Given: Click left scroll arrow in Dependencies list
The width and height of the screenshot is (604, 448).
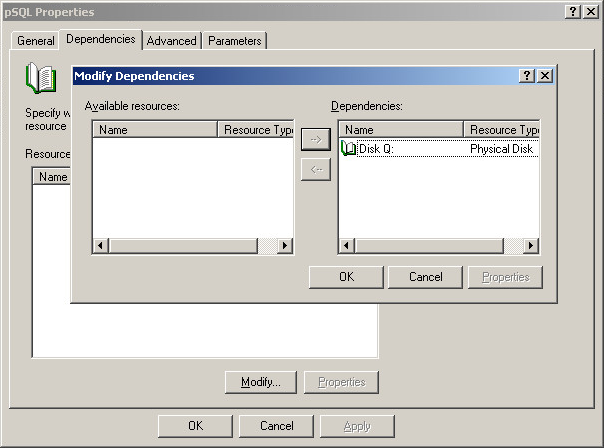Looking at the screenshot, I should [347, 245].
